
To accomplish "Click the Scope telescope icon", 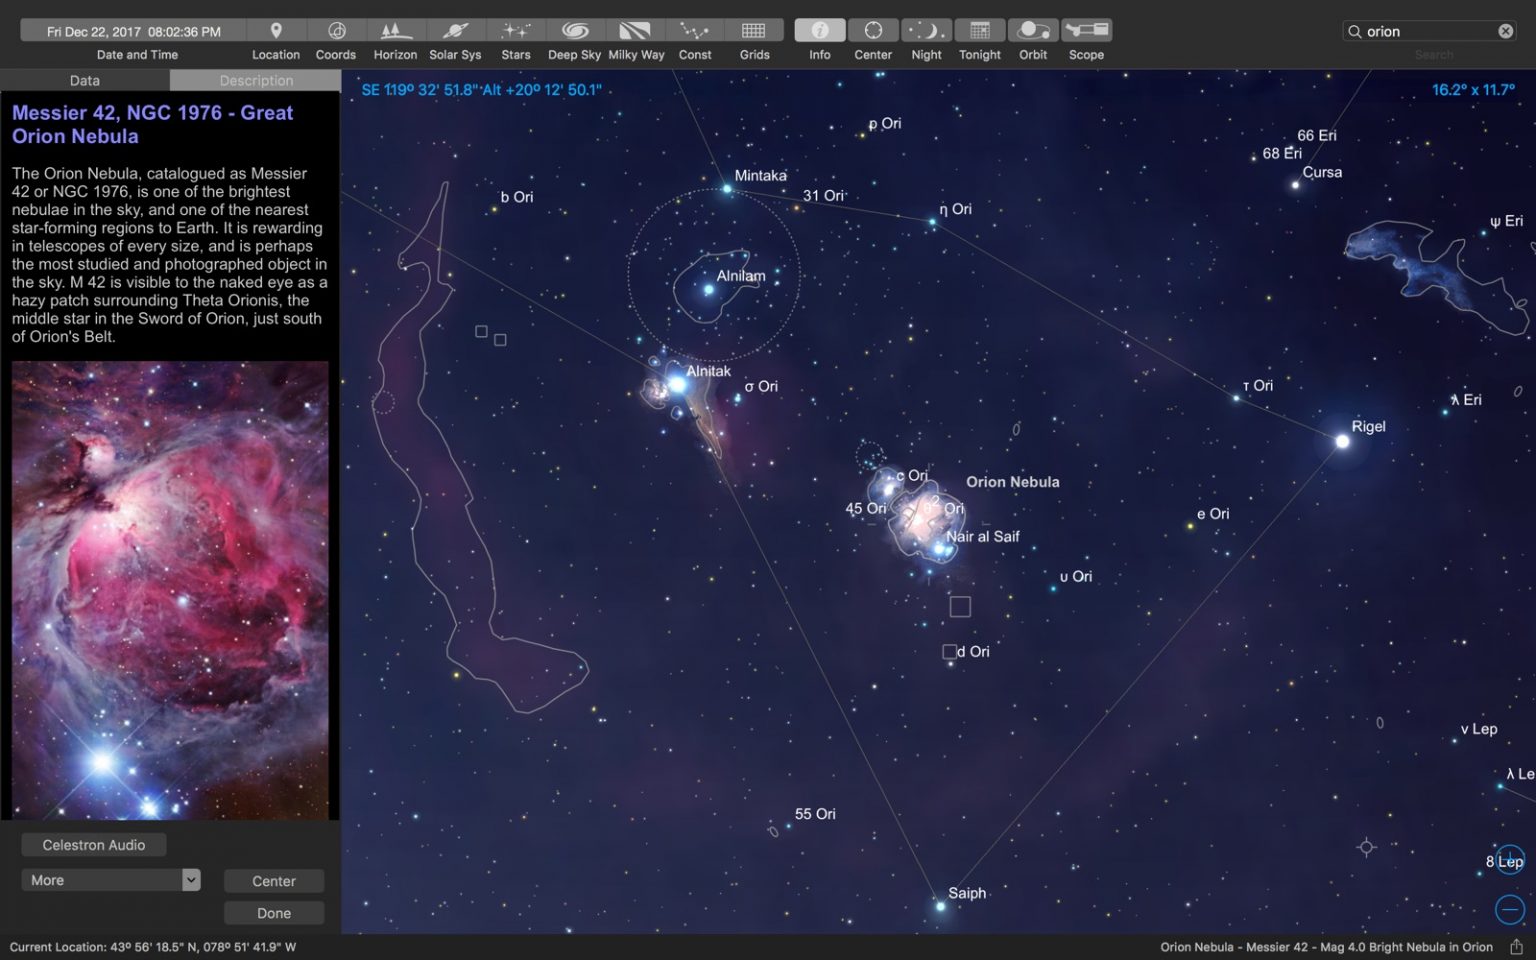I will [x=1086, y=31].
